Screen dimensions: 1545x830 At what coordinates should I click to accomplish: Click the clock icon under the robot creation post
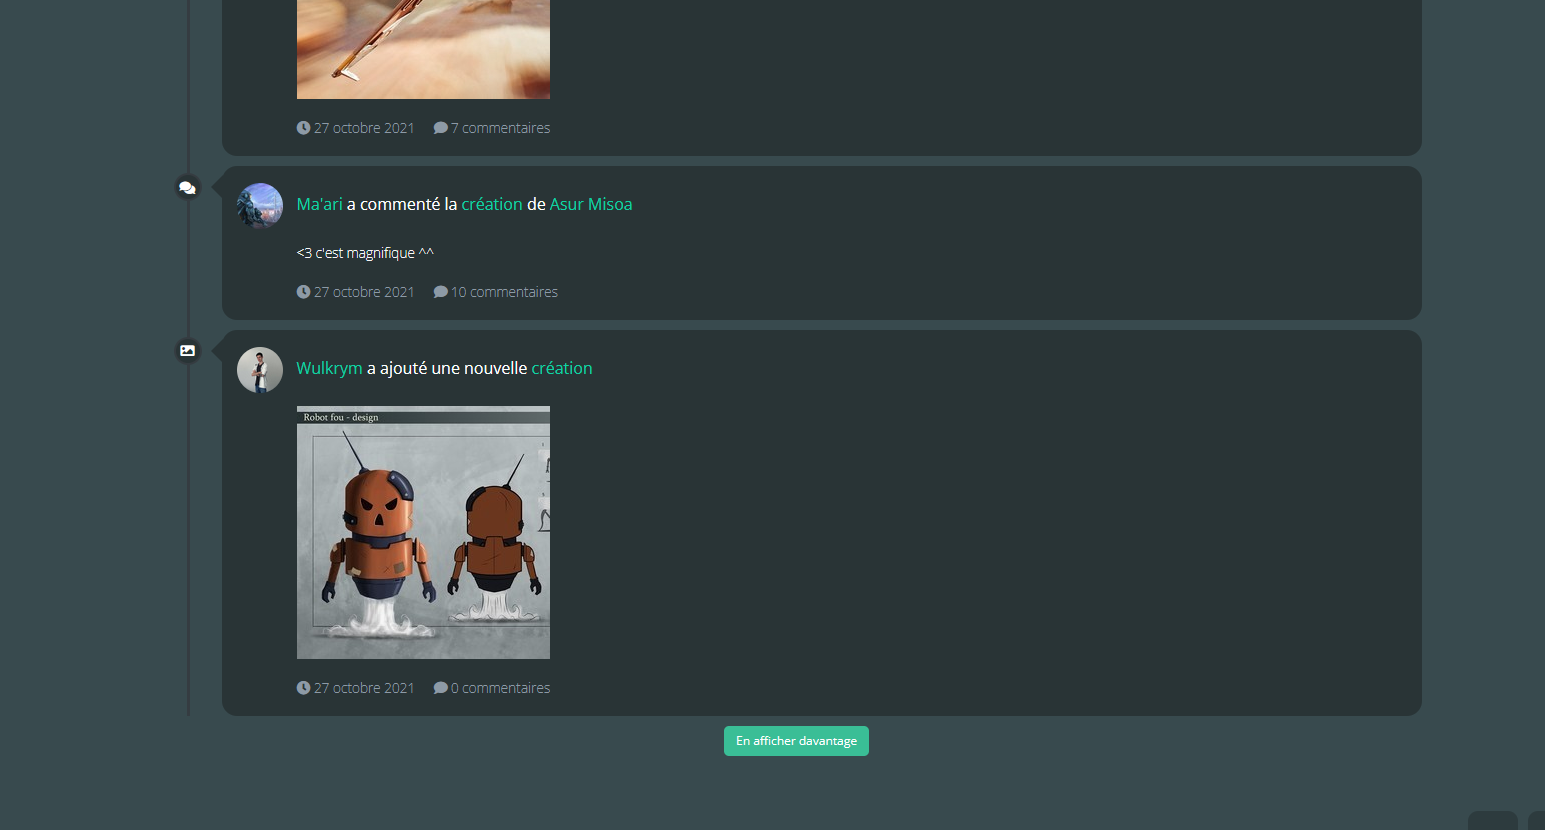pyautogui.click(x=303, y=687)
